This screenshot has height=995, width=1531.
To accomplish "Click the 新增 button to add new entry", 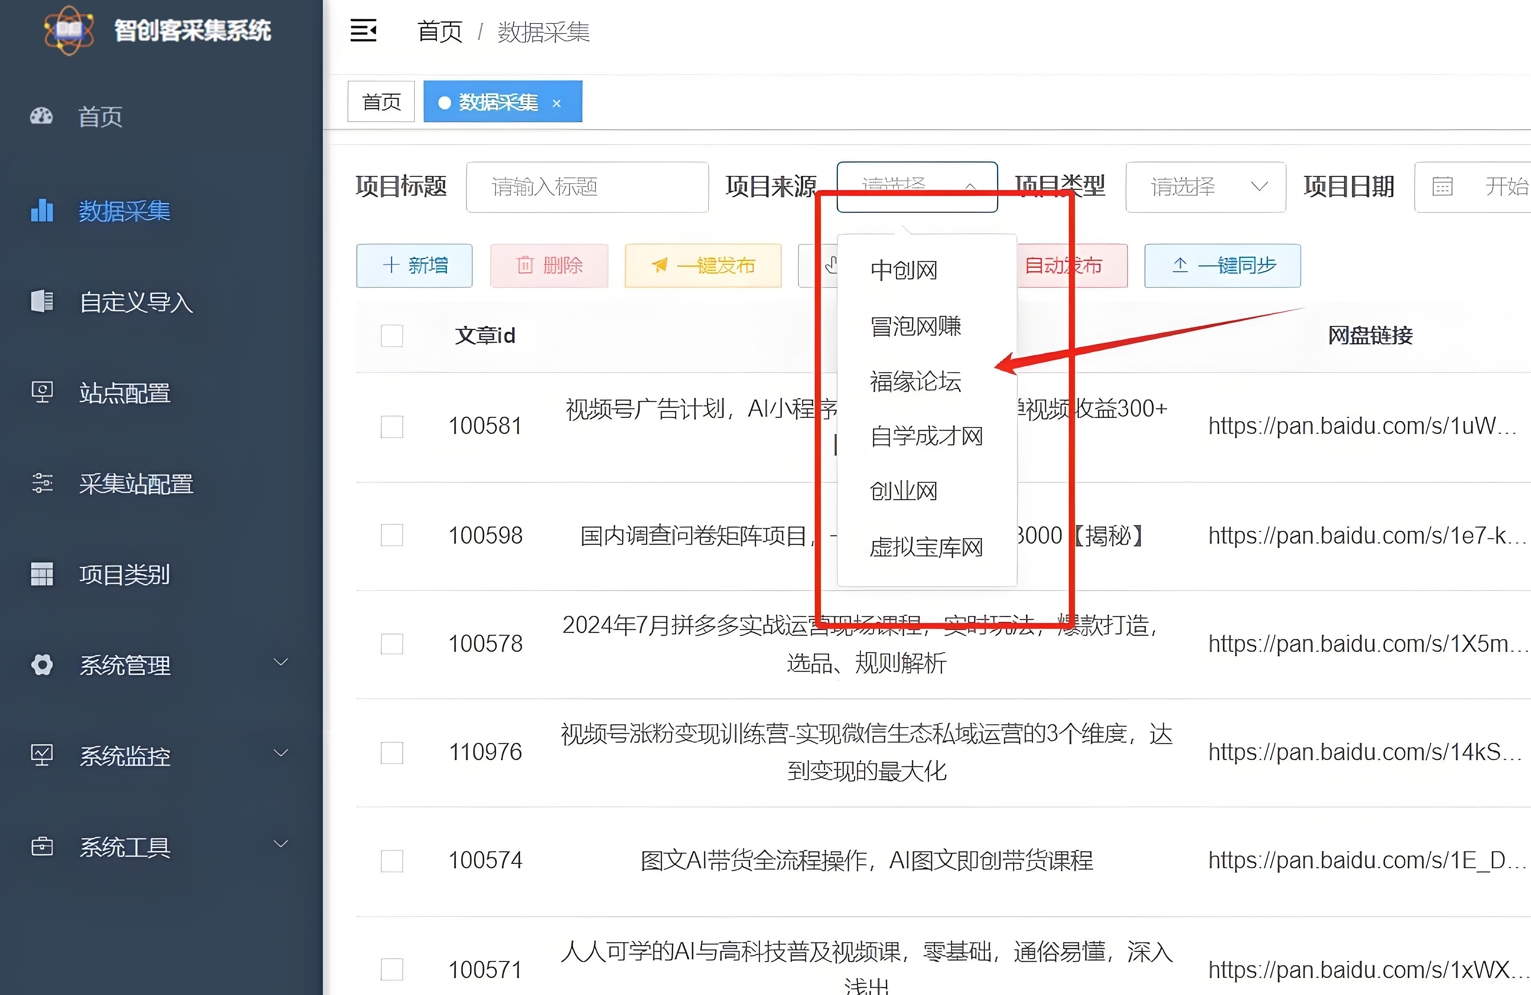I will (414, 266).
